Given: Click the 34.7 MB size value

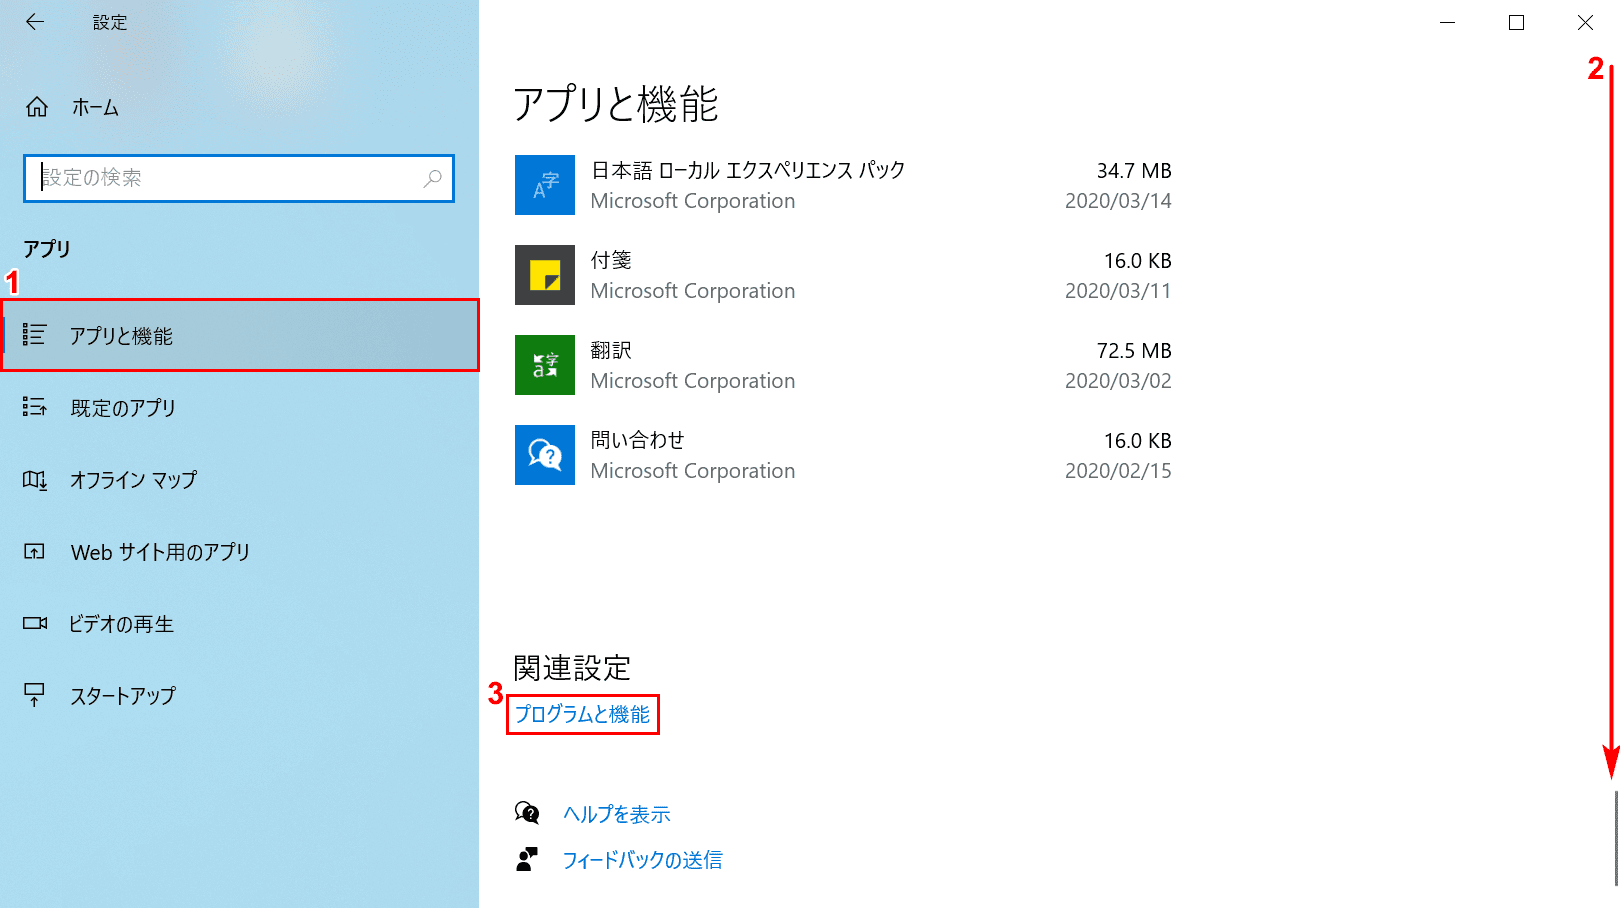Looking at the screenshot, I should coord(1134,171).
